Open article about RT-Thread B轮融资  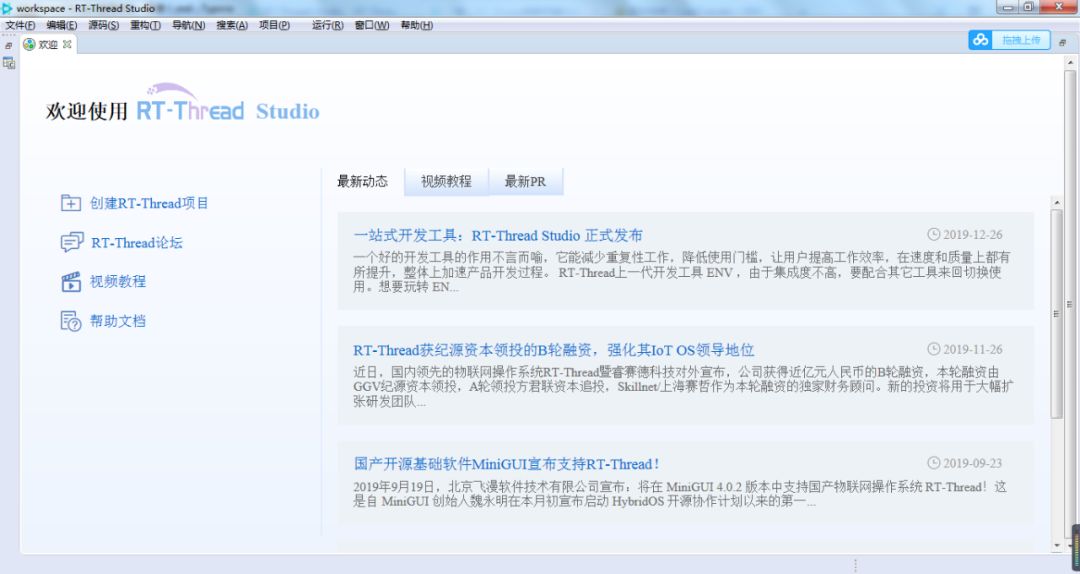point(554,349)
